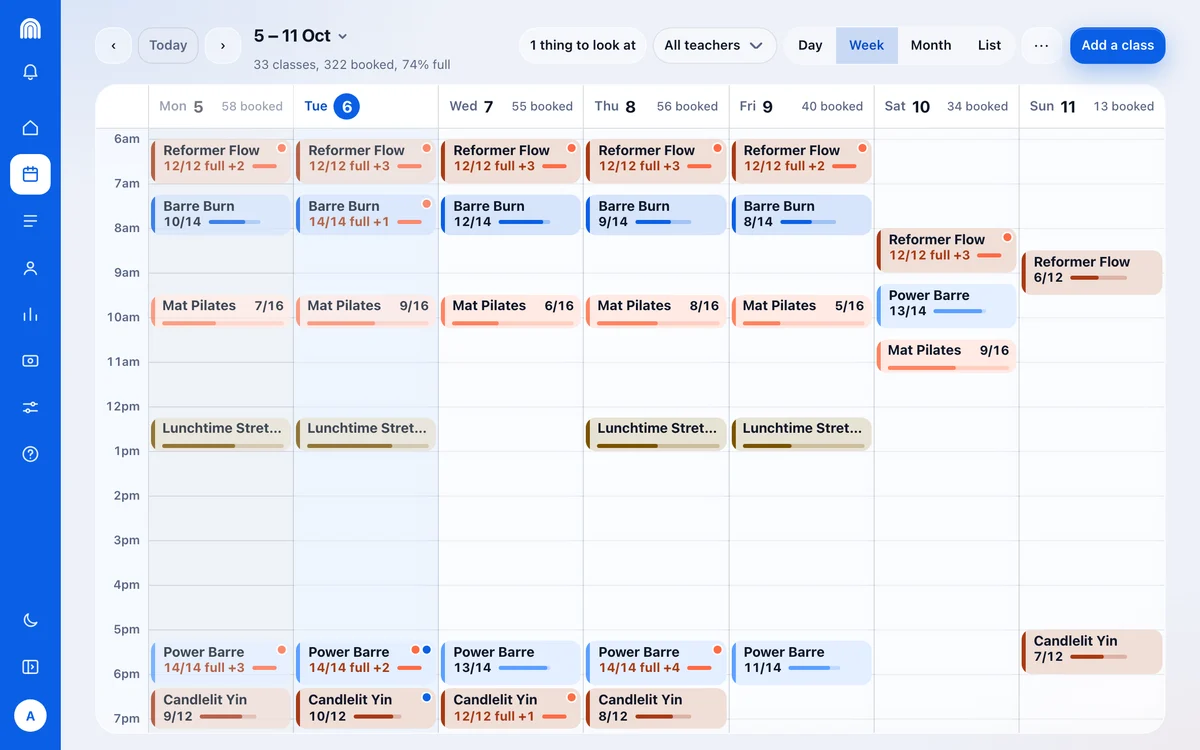Select the calendar icon in sidebar

click(30, 174)
